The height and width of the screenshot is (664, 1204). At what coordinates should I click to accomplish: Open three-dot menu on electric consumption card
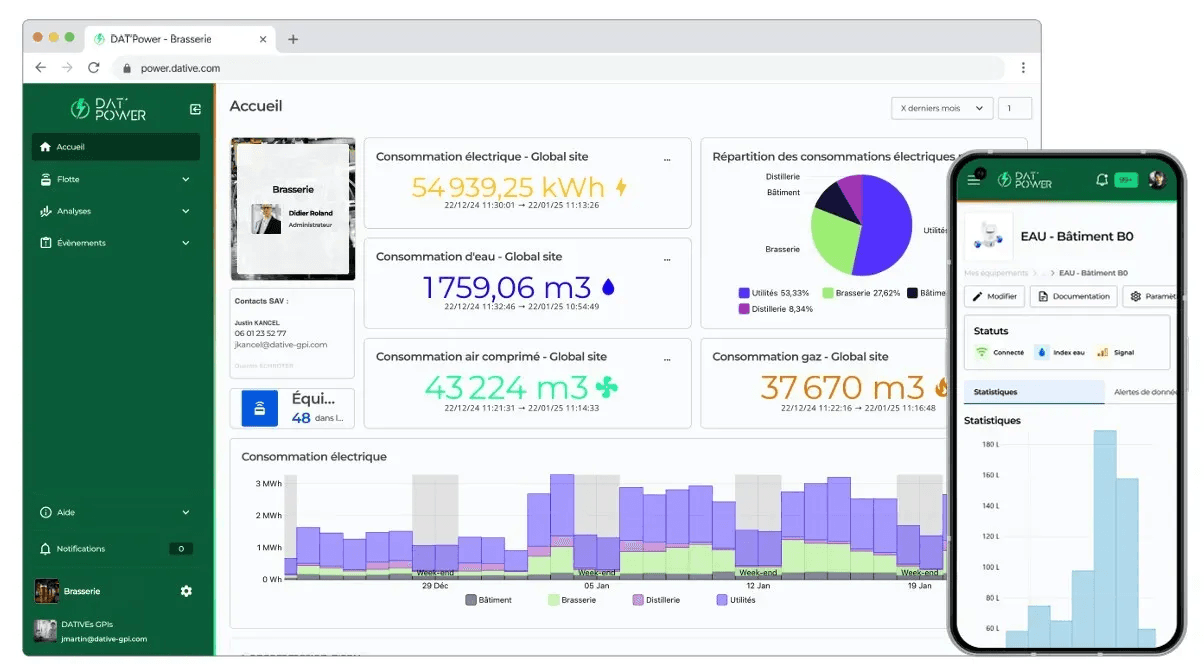tap(667, 158)
